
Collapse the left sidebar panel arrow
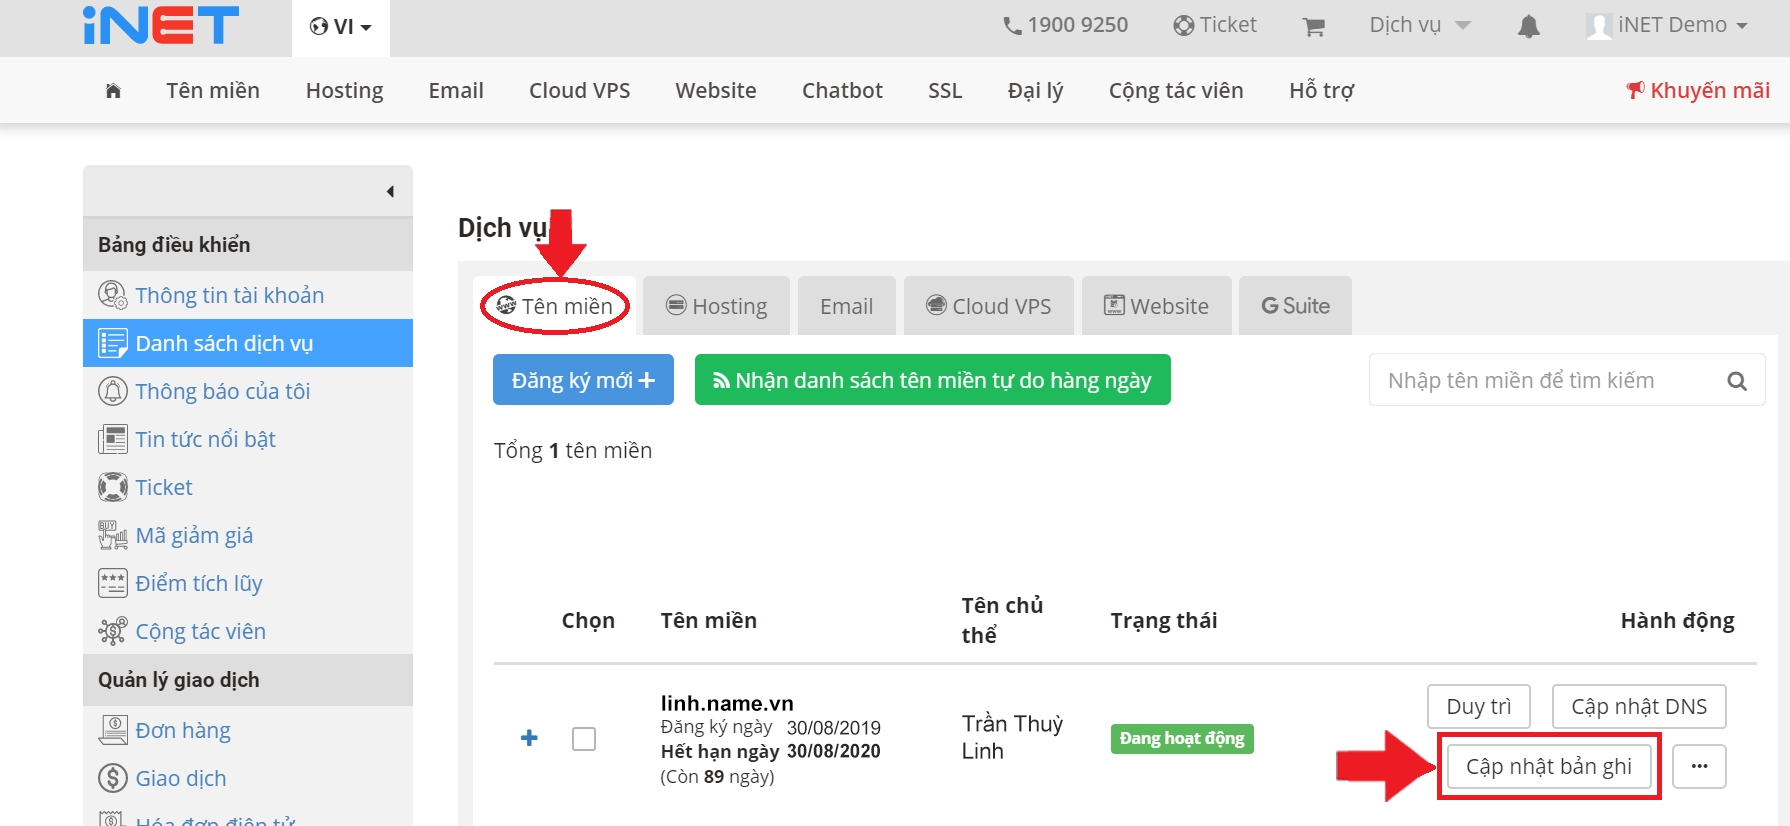coord(390,191)
